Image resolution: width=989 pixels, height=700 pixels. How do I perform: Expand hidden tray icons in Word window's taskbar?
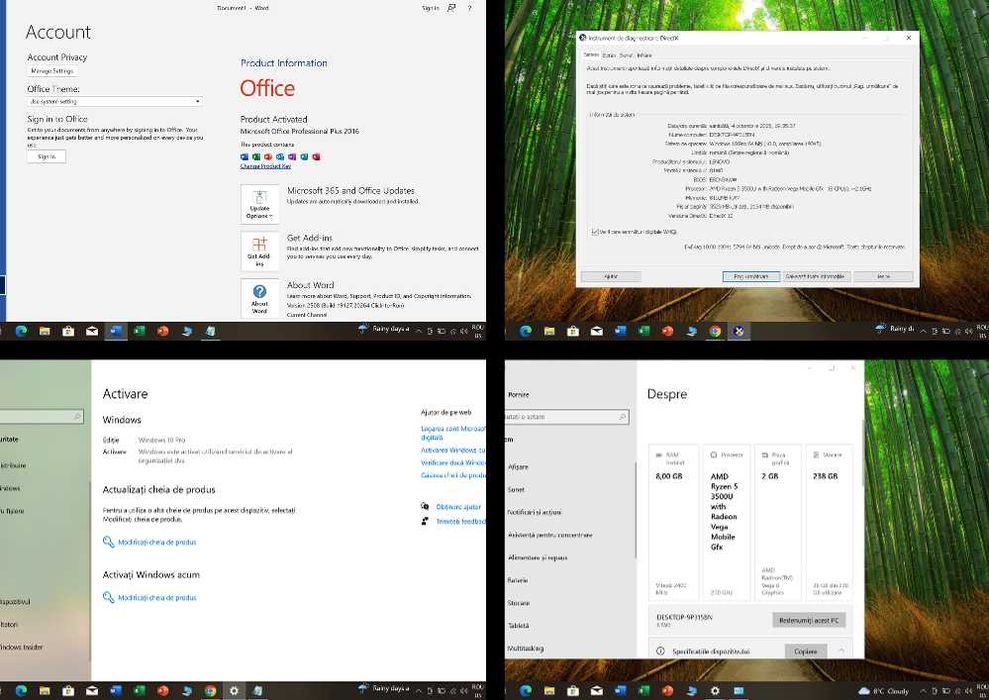coord(418,330)
